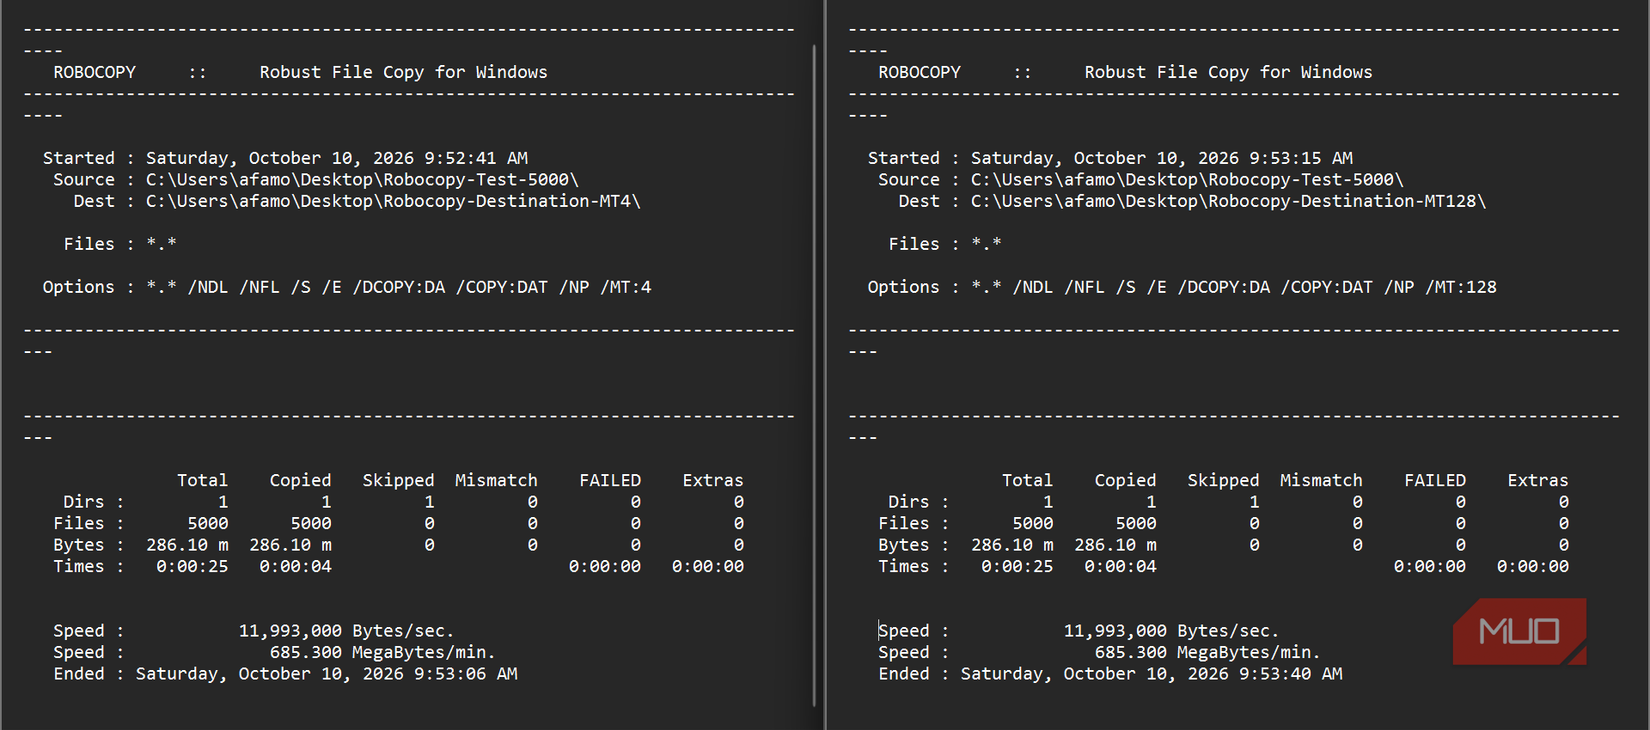Click the /DCOPY:DA option in the left pane
This screenshot has height=730, width=1650.
(398, 287)
